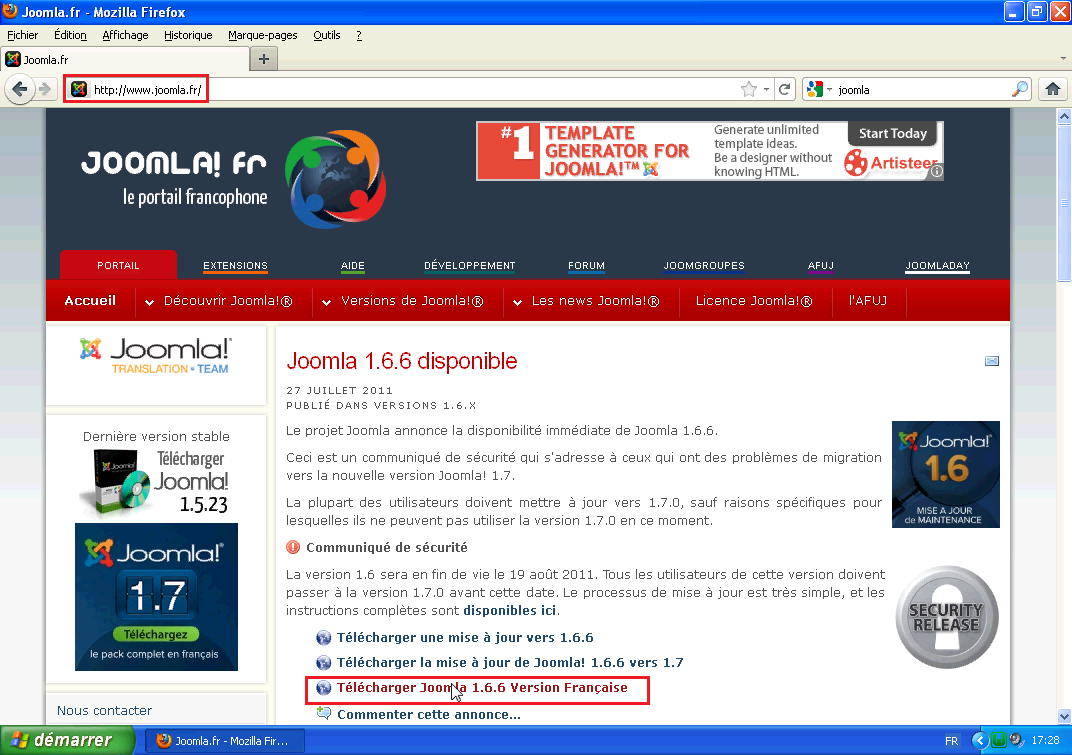Click Start Today on the Artisteer banner

pos(893,133)
